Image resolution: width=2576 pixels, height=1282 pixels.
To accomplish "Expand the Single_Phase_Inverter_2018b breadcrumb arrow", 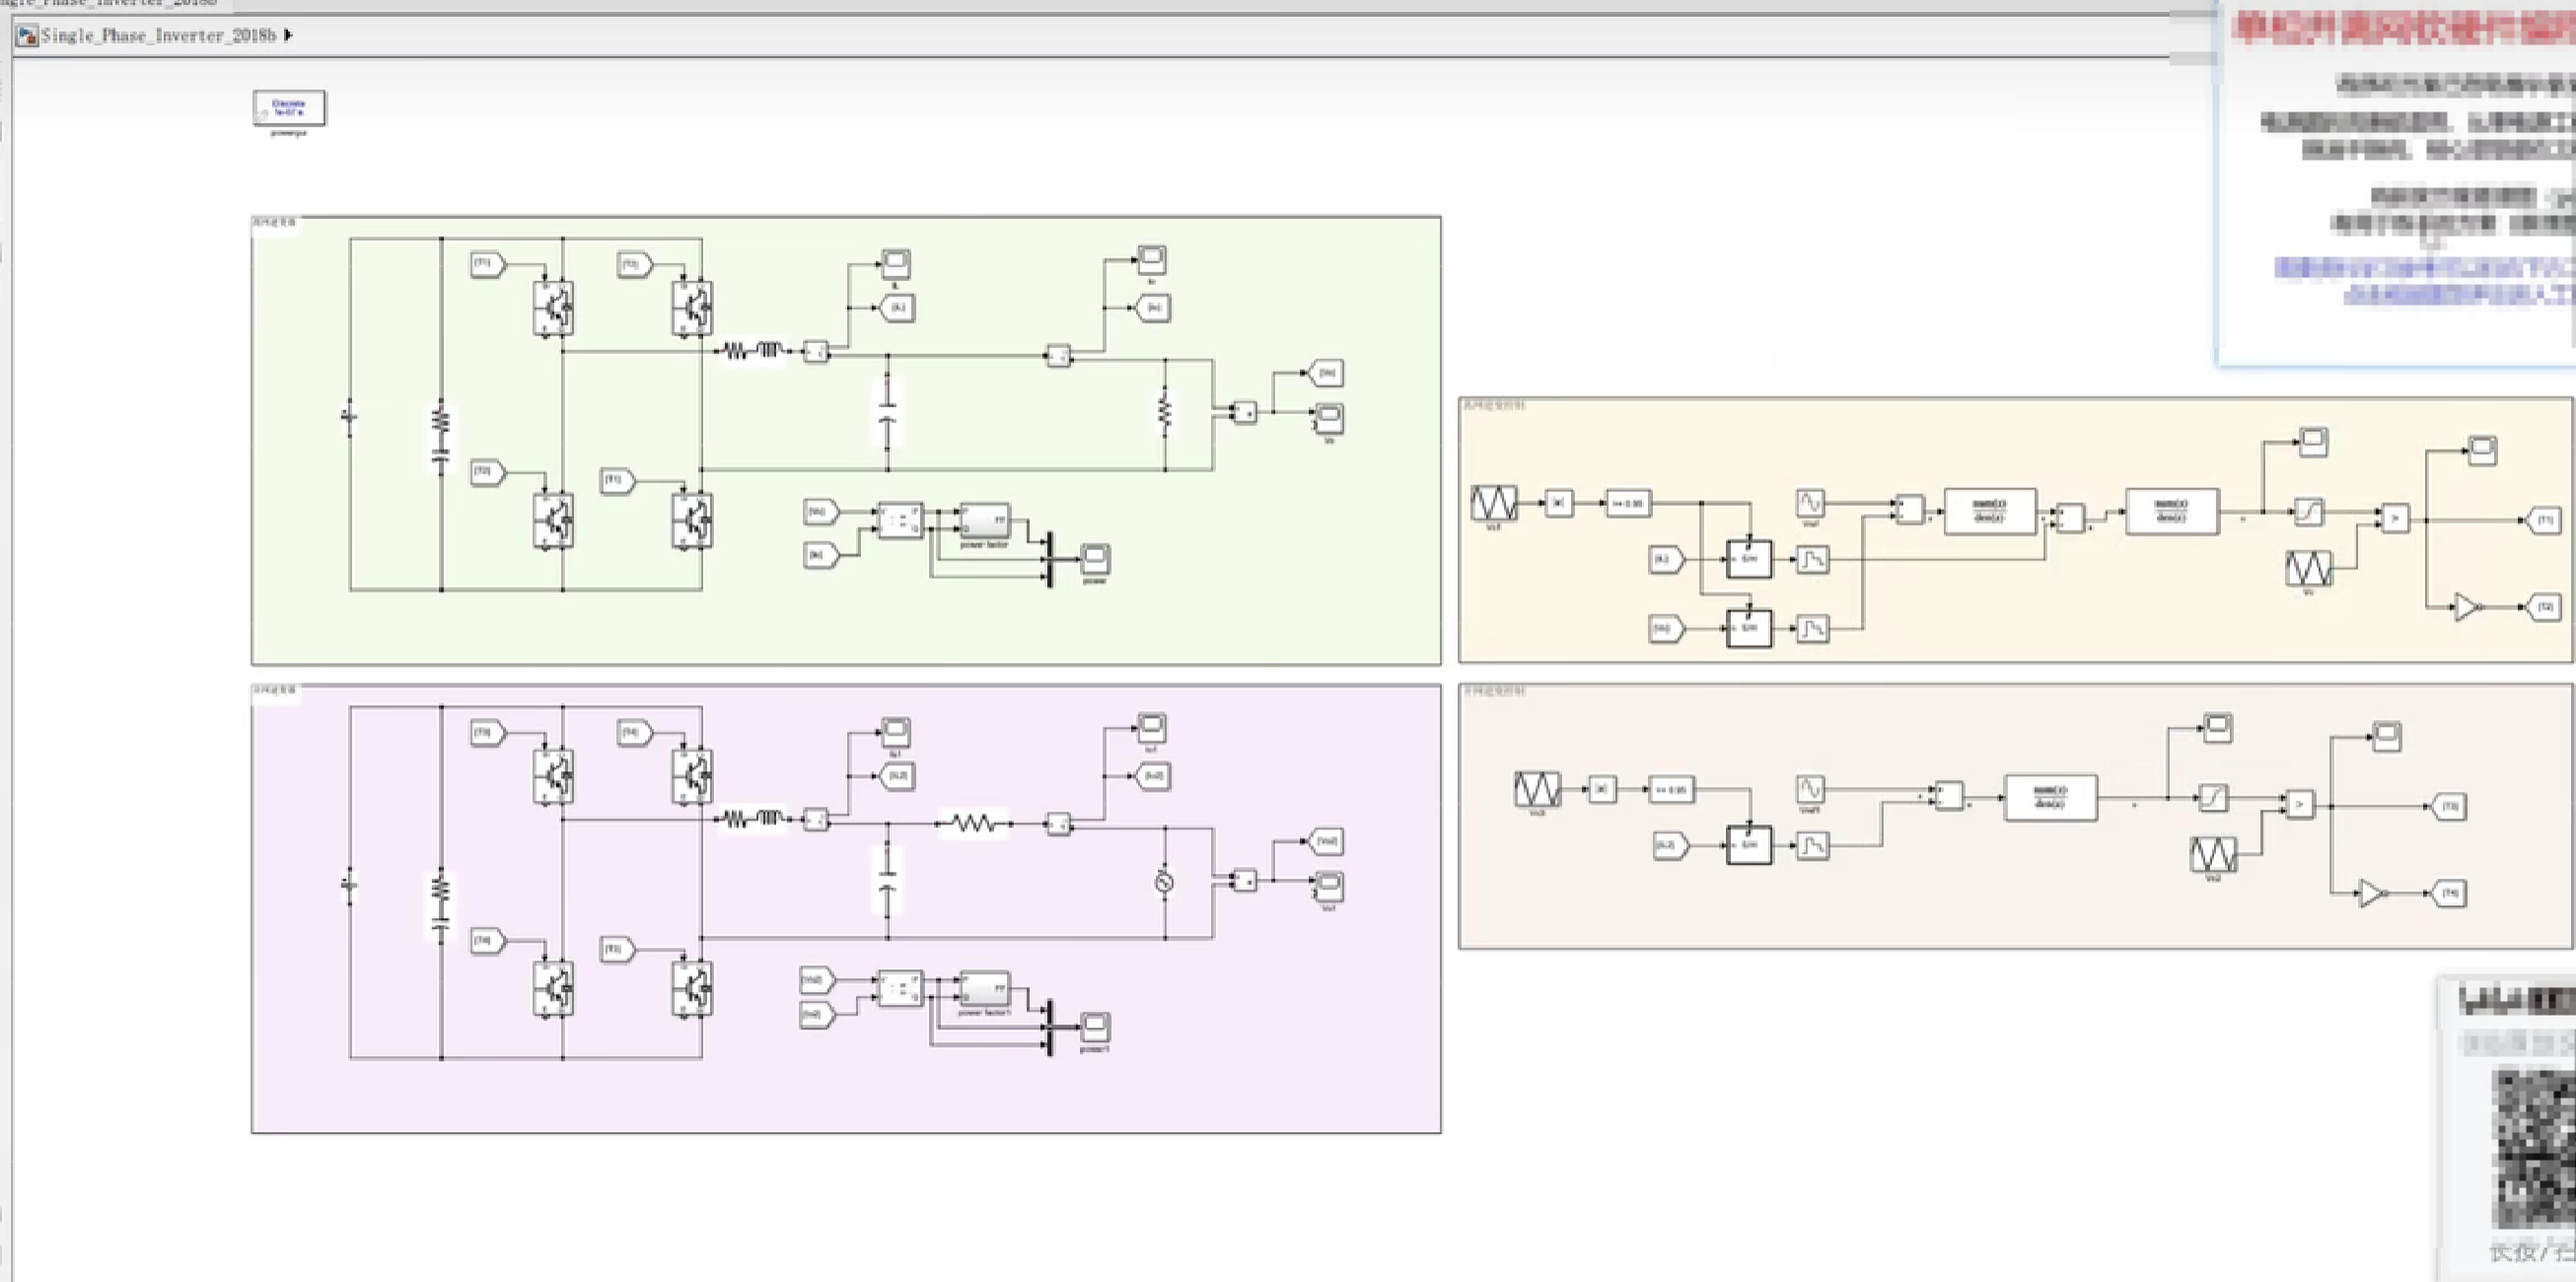I will pyautogui.click(x=288, y=35).
